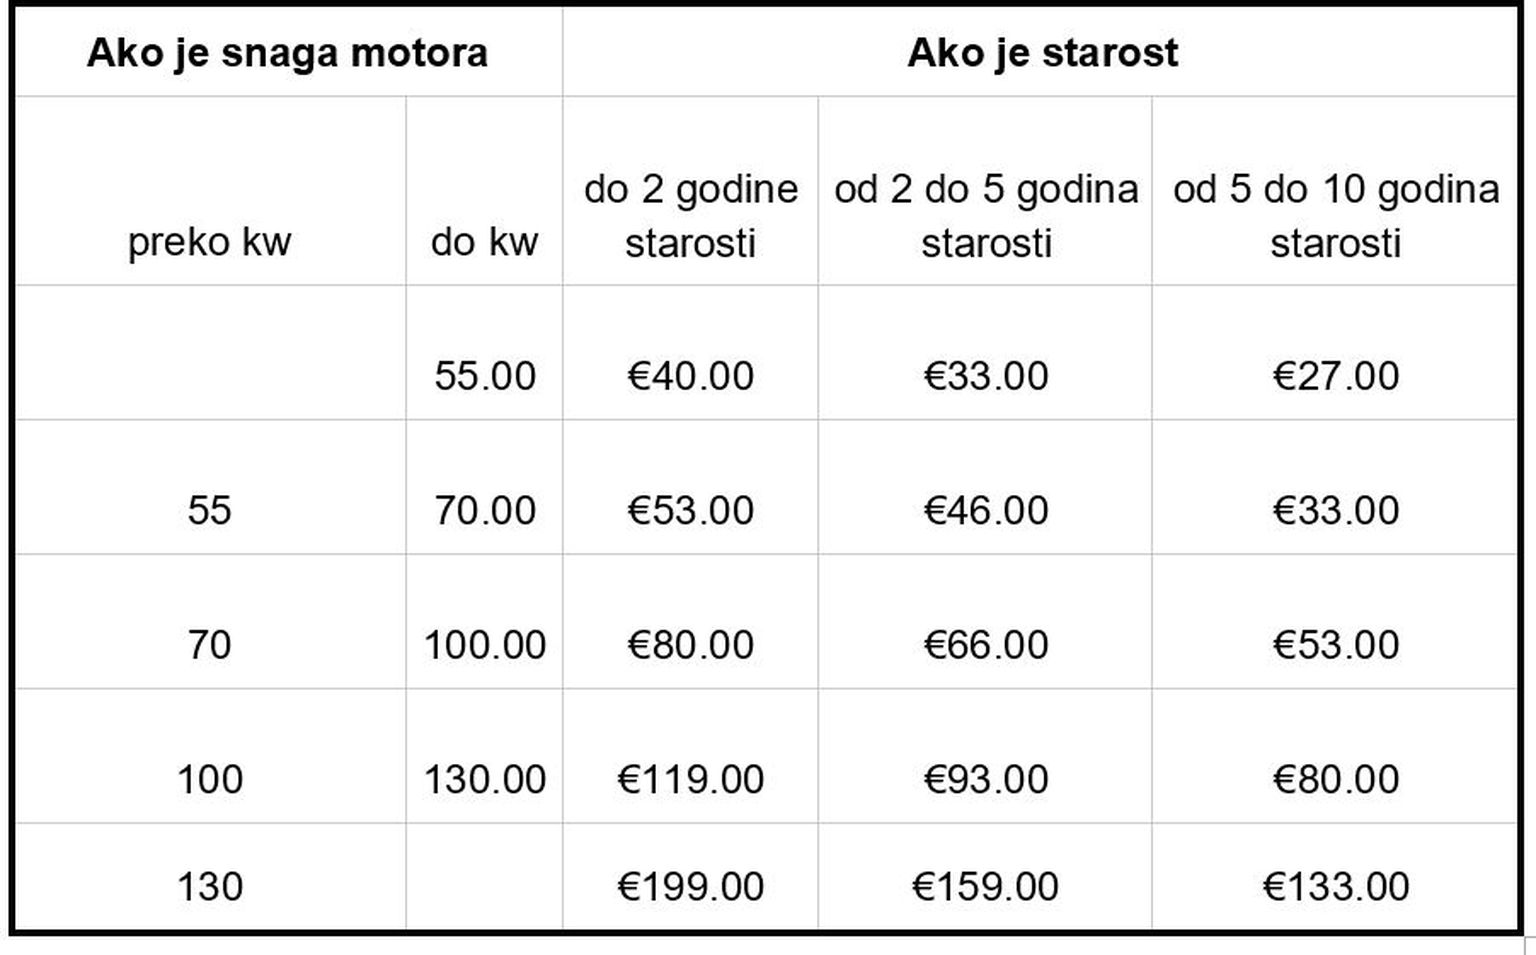This screenshot has height=955, width=1536.
Task: Click the 130.00 cell in 'do kw' column
Action: pos(485,780)
